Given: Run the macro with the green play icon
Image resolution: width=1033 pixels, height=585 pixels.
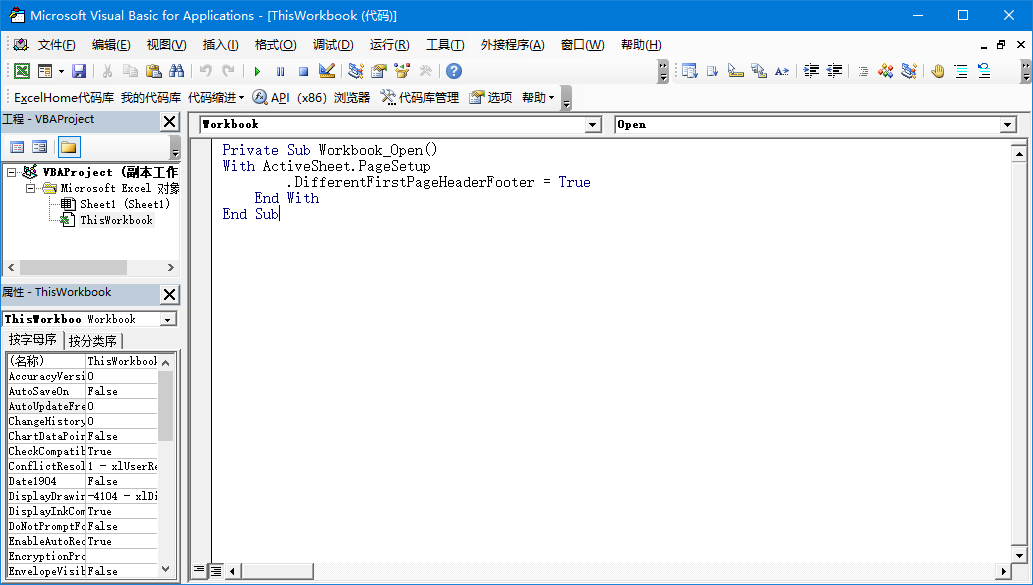Looking at the screenshot, I should click(x=258, y=71).
